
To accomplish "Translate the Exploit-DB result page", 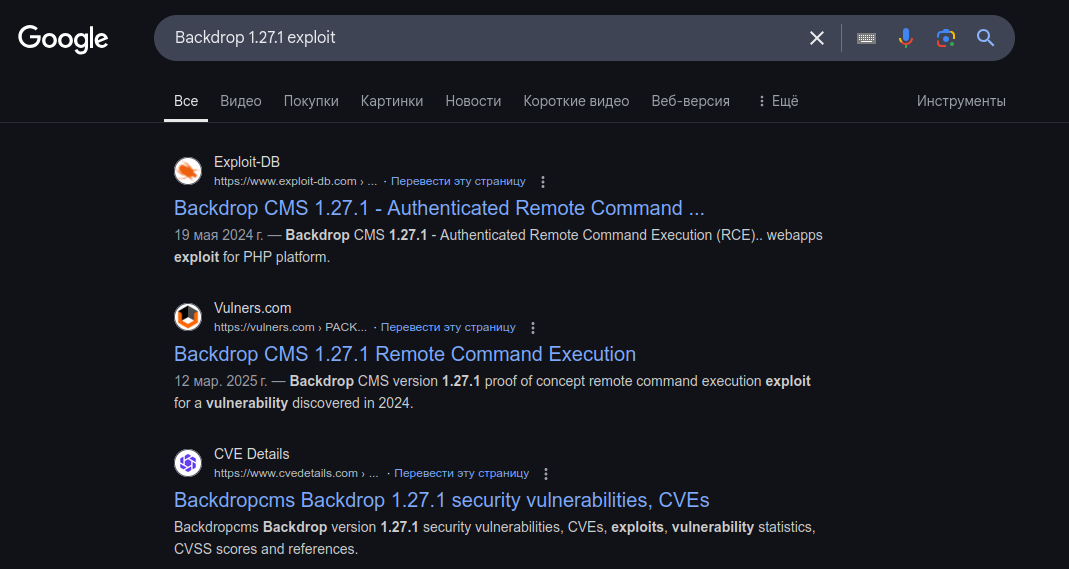I will tap(458, 181).
